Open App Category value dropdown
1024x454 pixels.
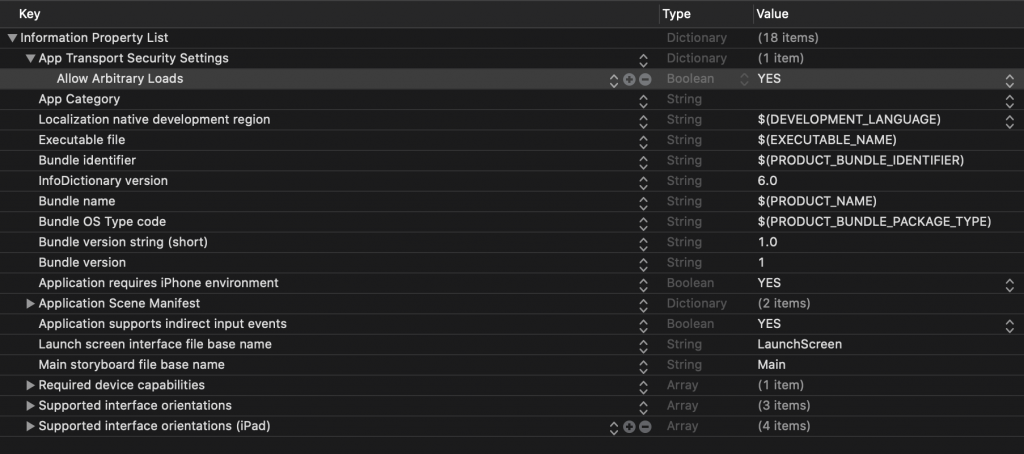point(1009,100)
